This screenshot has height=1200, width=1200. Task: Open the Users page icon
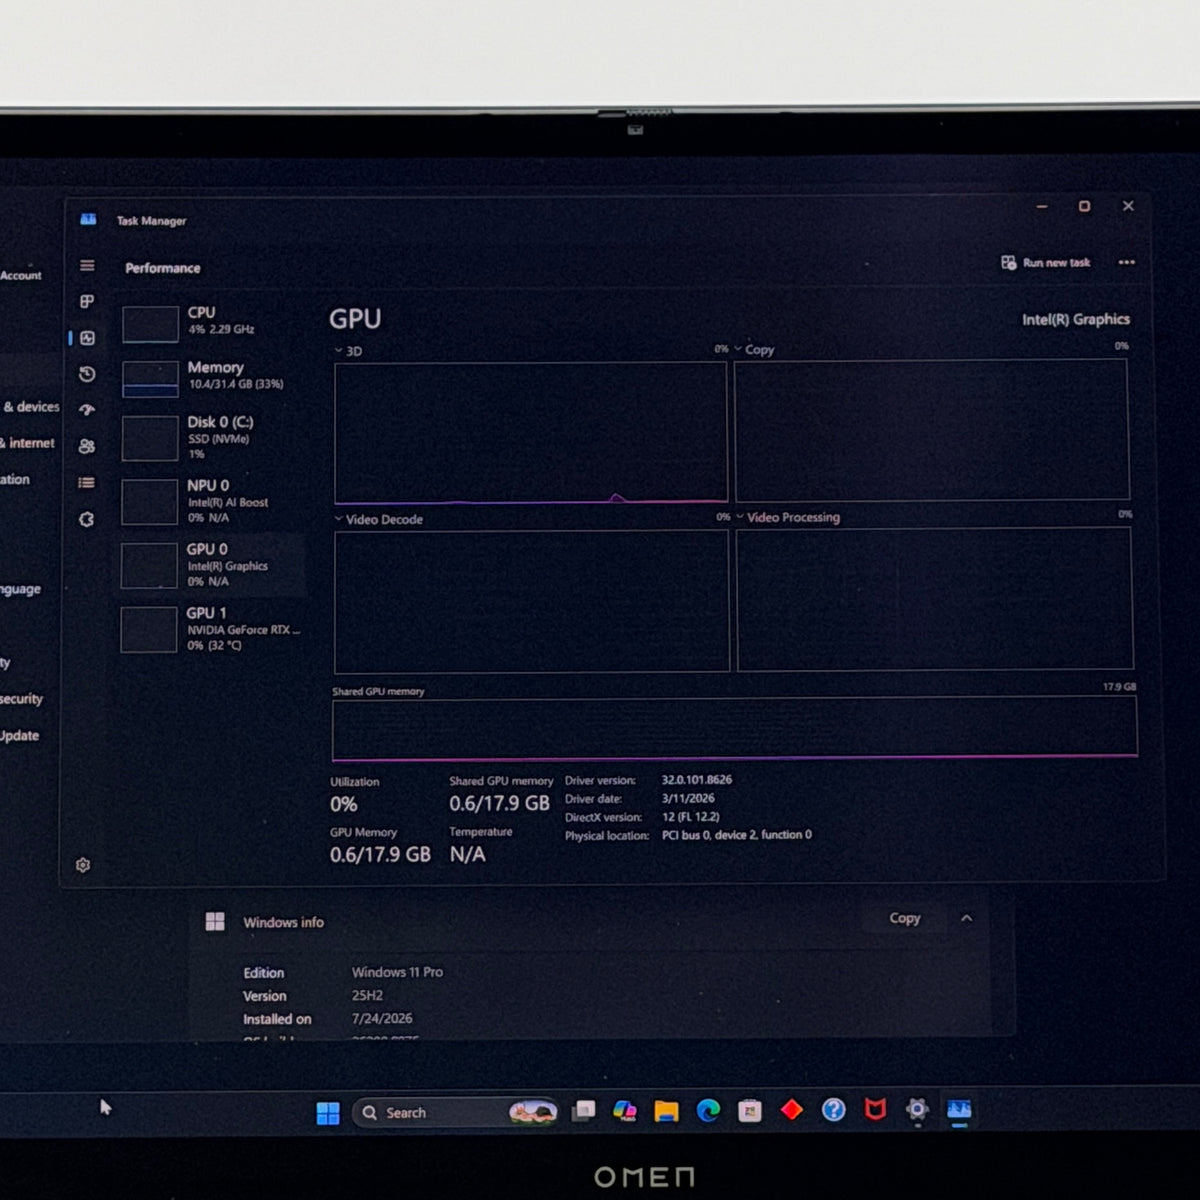click(x=87, y=446)
